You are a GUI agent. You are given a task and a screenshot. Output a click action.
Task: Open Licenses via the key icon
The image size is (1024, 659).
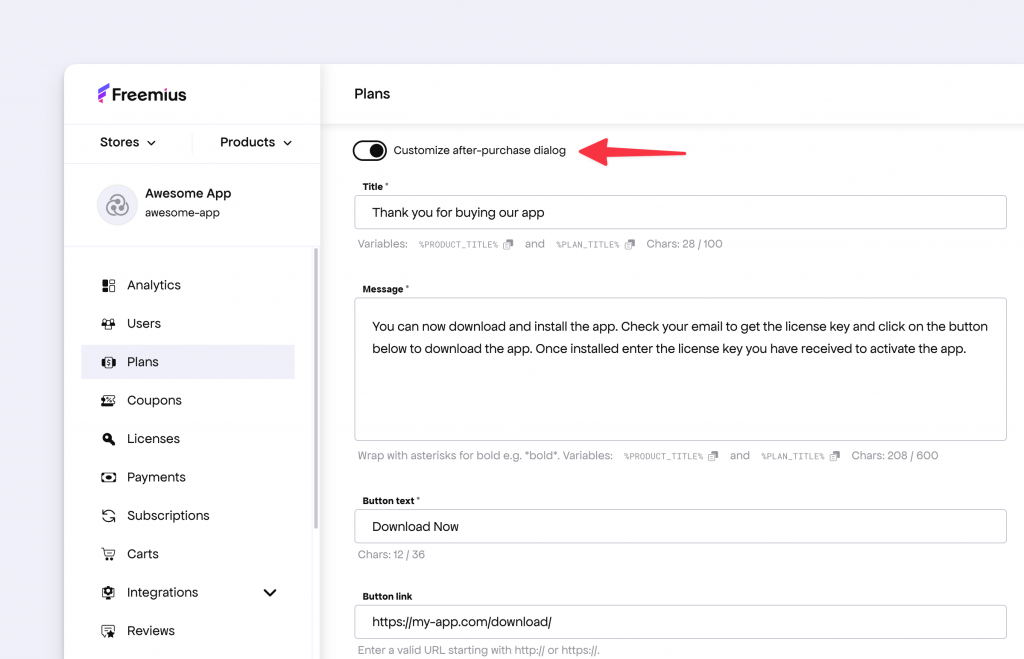108,438
